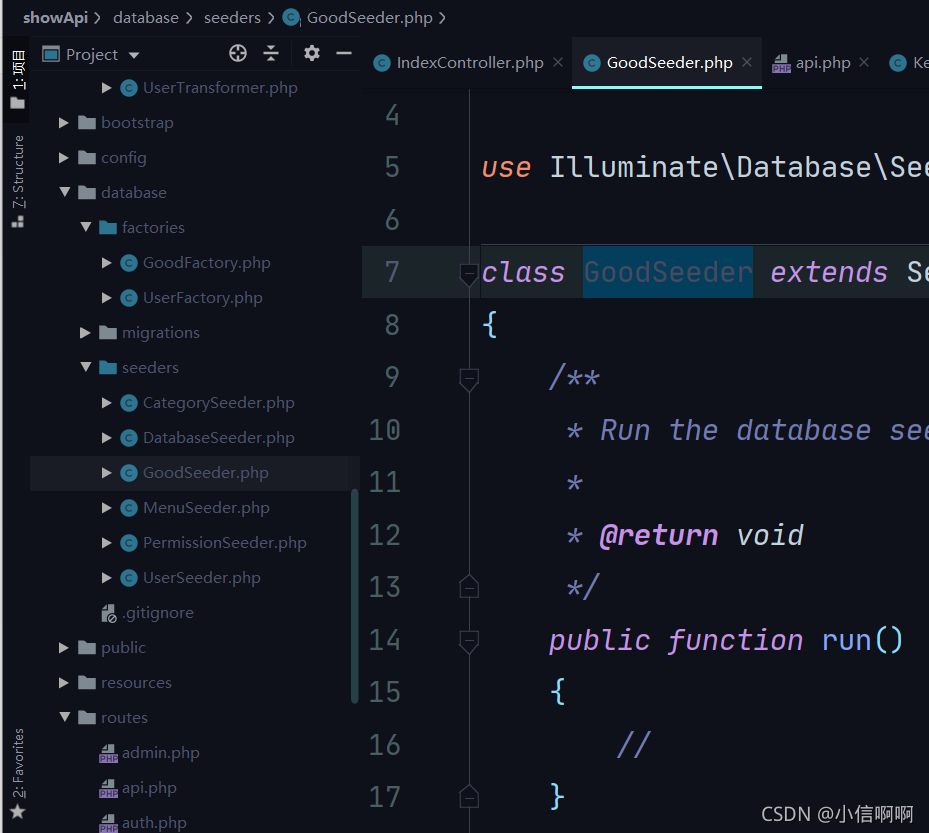Click the CategorySeeder.php class icon
Viewport: 929px width, 833px height.
click(x=129, y=403)
